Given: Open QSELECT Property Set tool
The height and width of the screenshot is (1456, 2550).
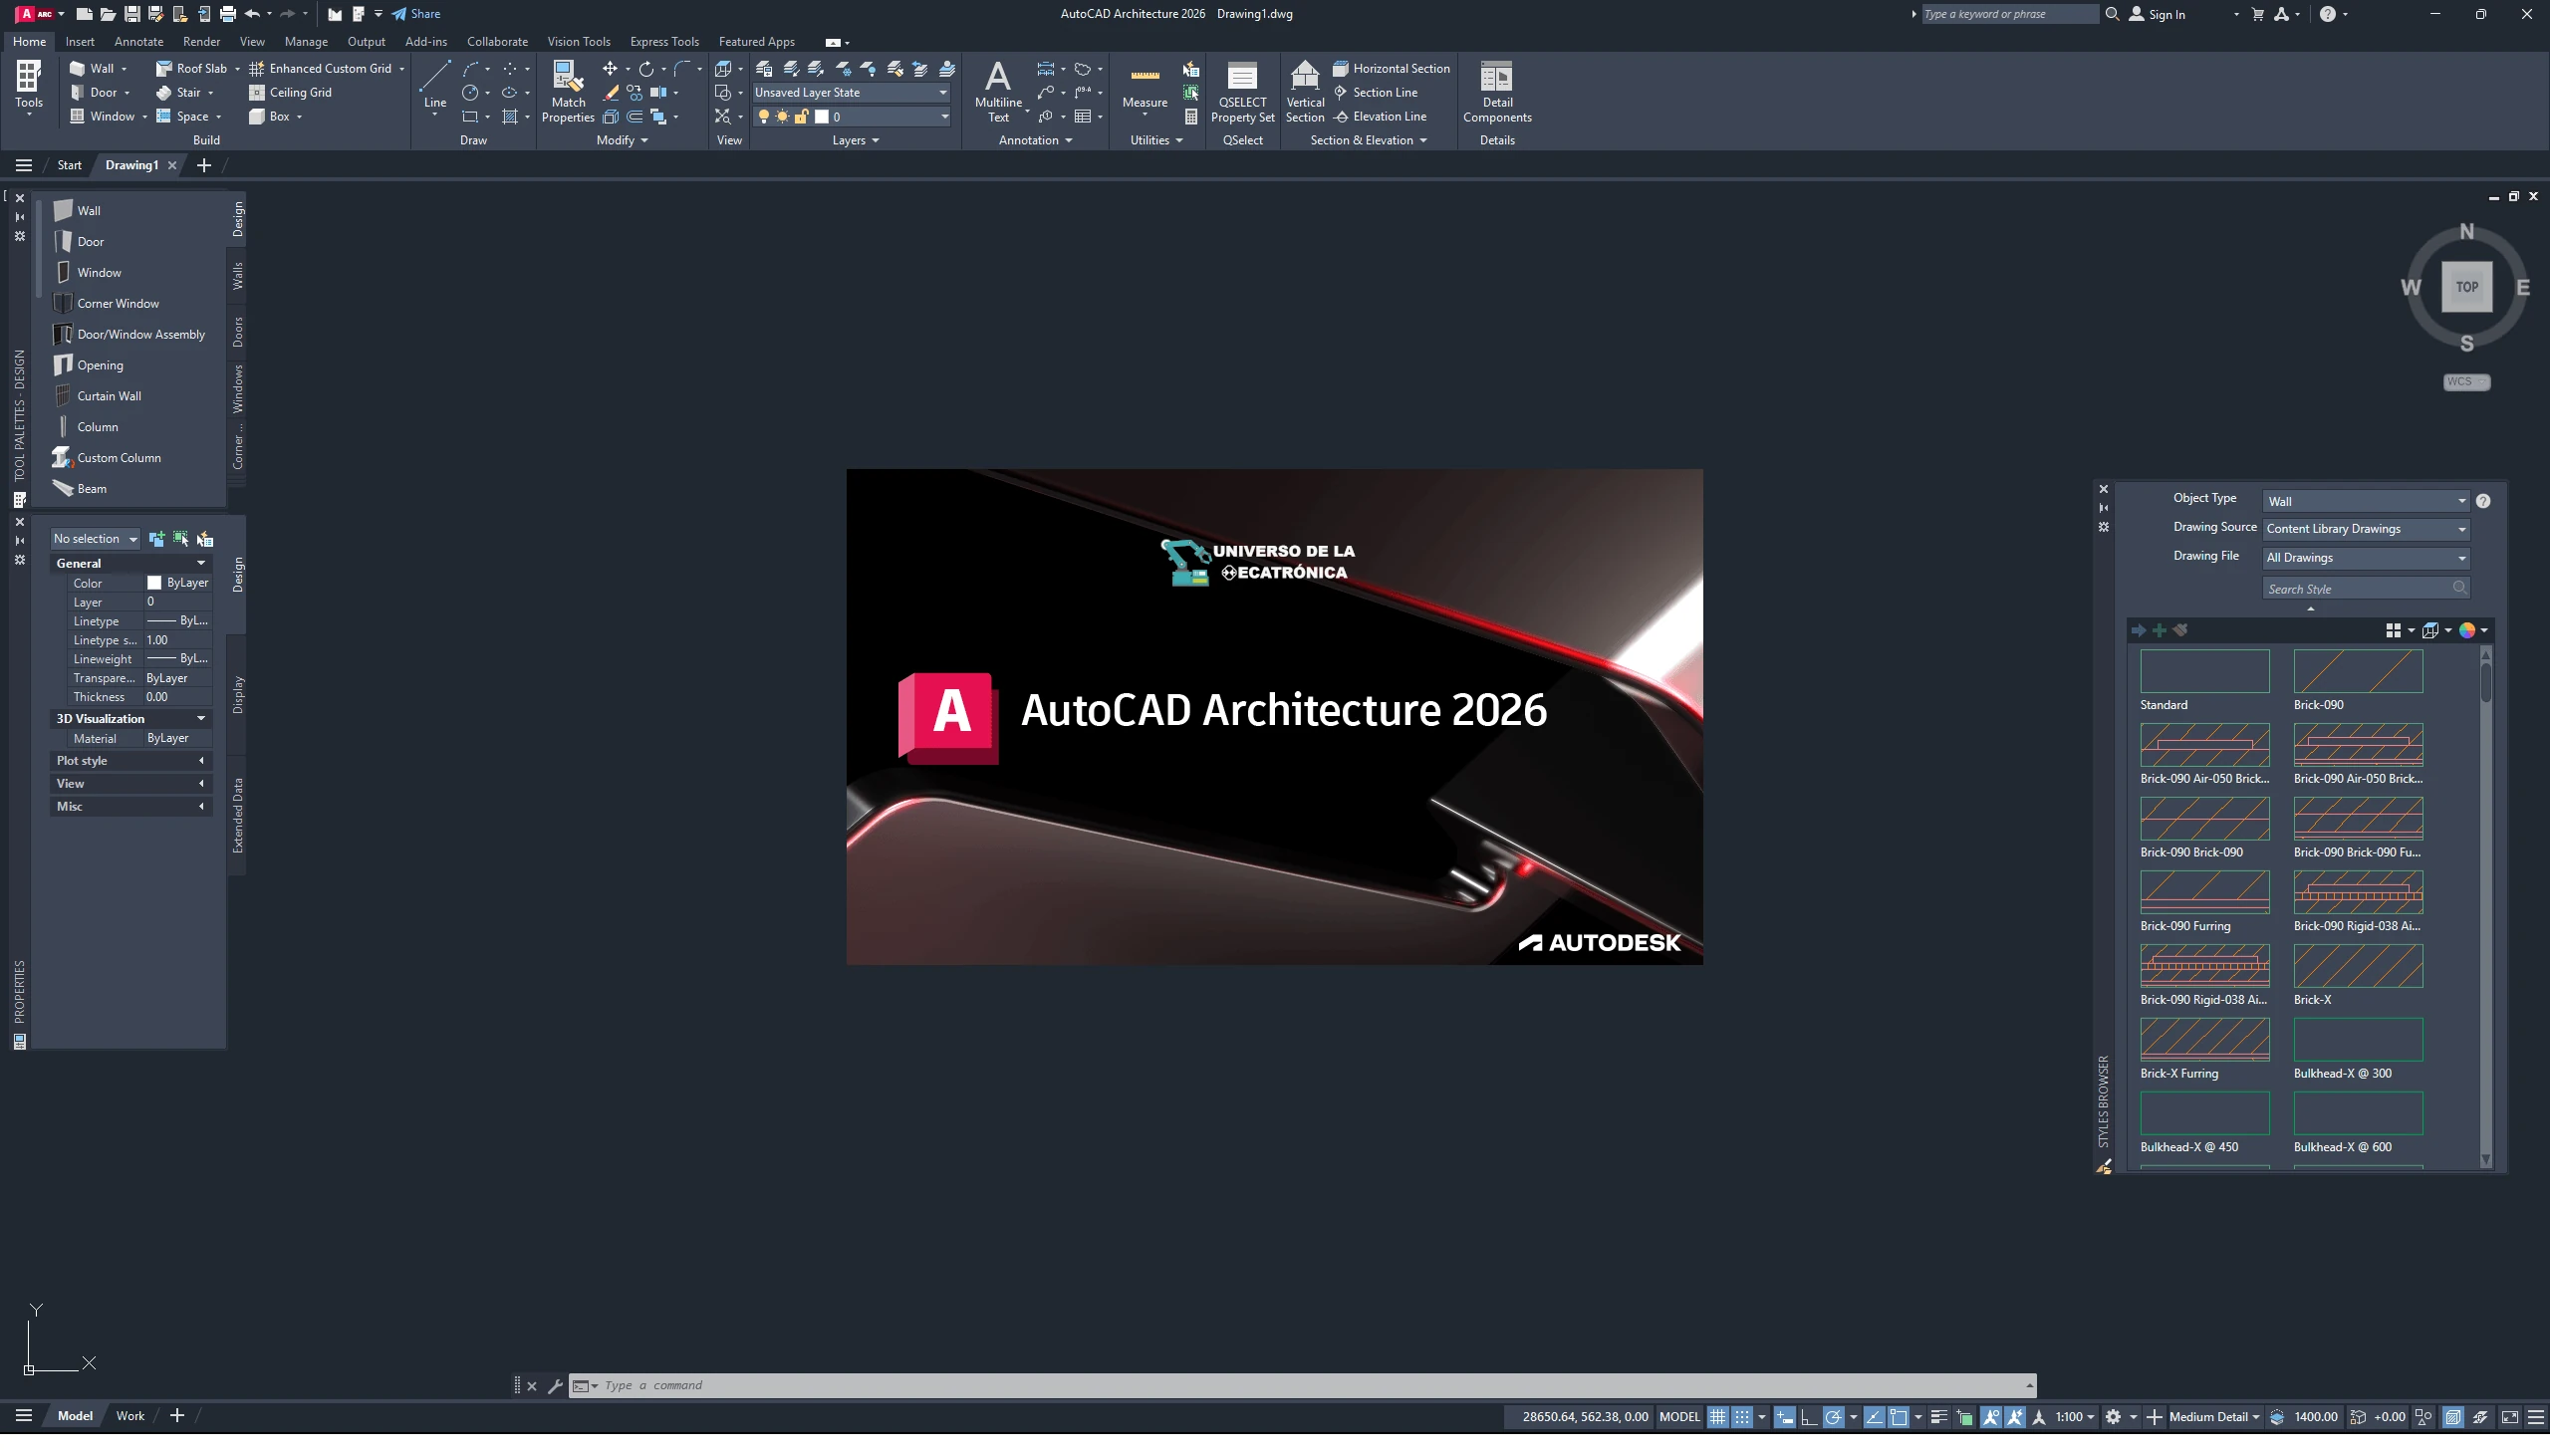Looking at the screenshot, I should click(x=1242, y=92).
